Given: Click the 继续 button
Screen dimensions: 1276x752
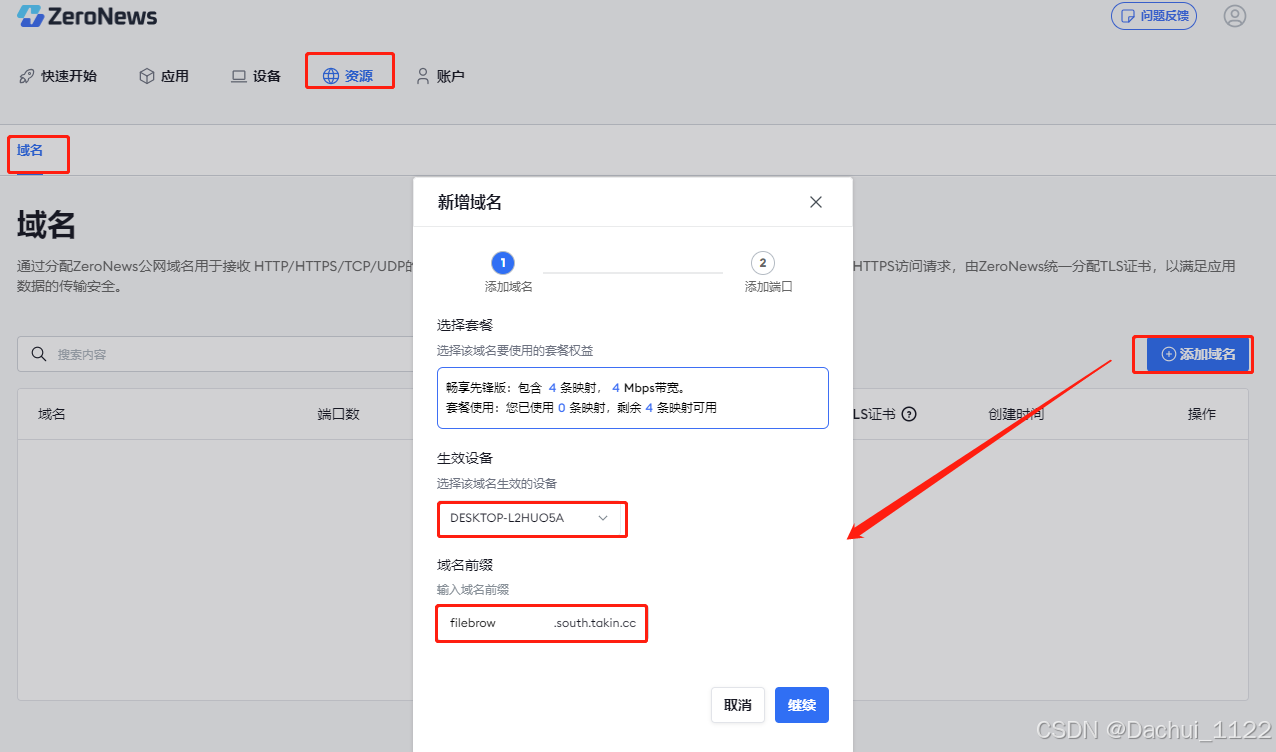Looking at the screenshot, I should 801,705.
